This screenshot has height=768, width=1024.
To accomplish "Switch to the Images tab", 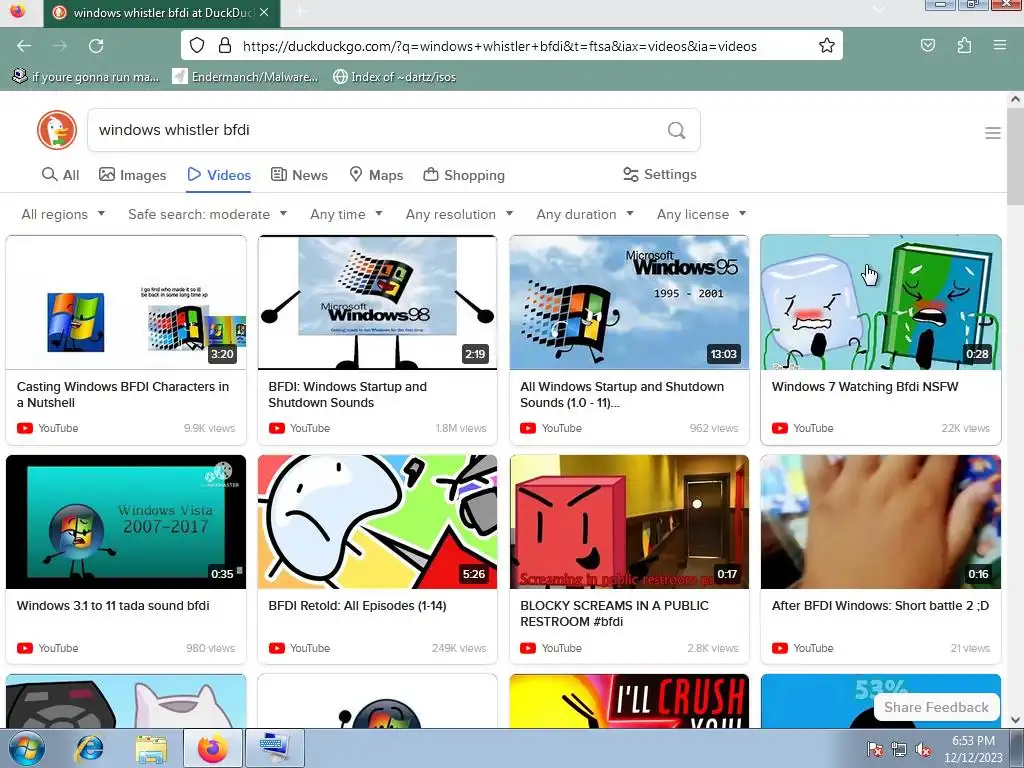I will (x=133, y=175).
